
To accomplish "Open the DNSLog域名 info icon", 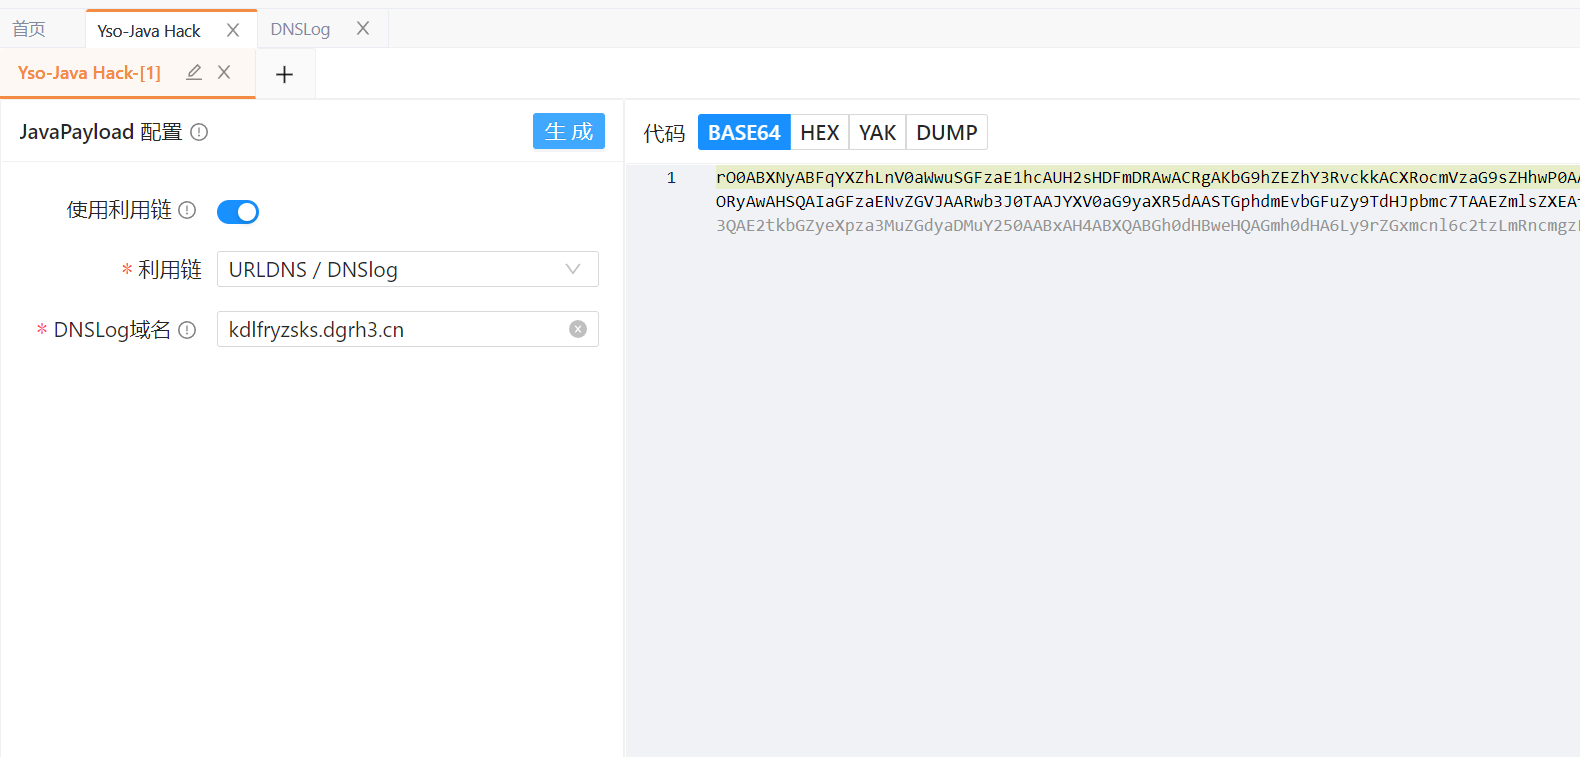I will click(x=187, y=330).
